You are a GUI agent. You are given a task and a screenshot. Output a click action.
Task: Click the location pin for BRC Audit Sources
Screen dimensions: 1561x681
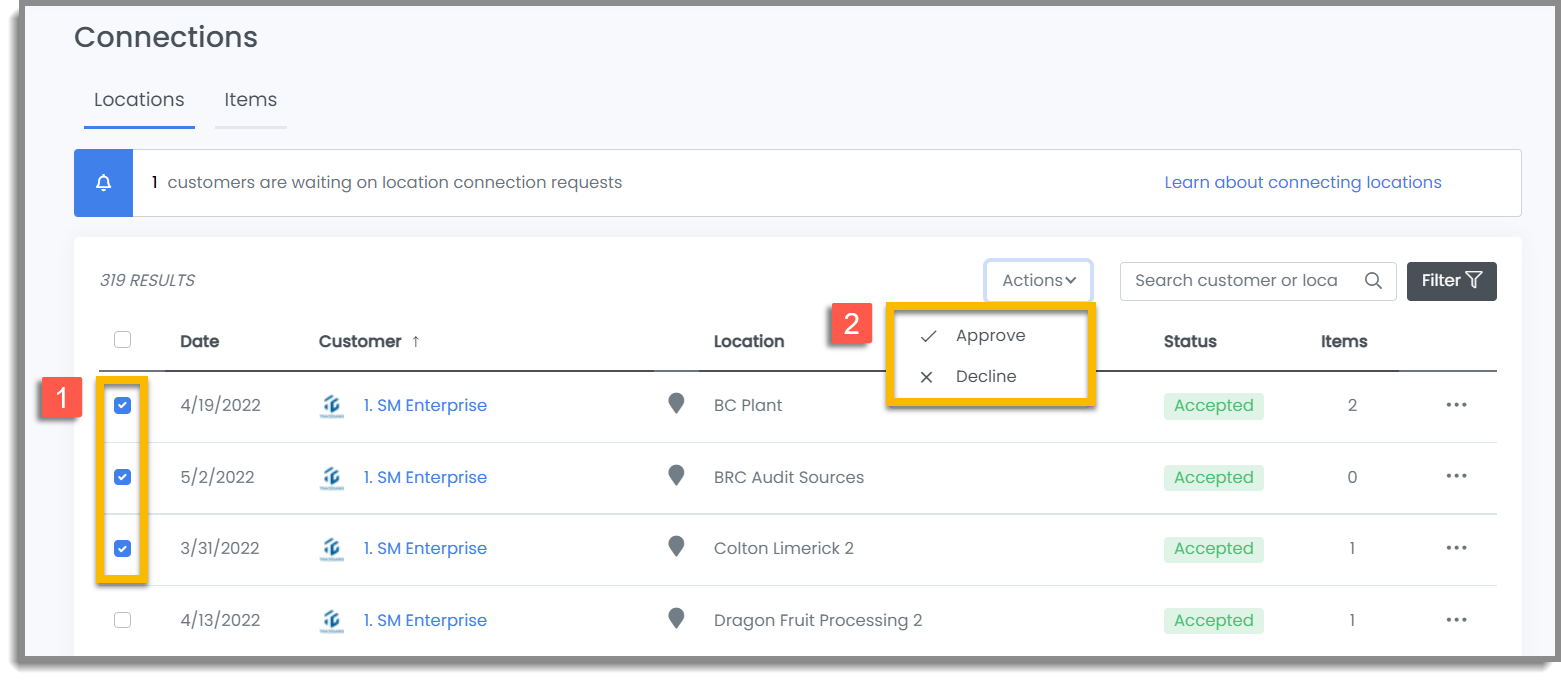click(676, 476)
